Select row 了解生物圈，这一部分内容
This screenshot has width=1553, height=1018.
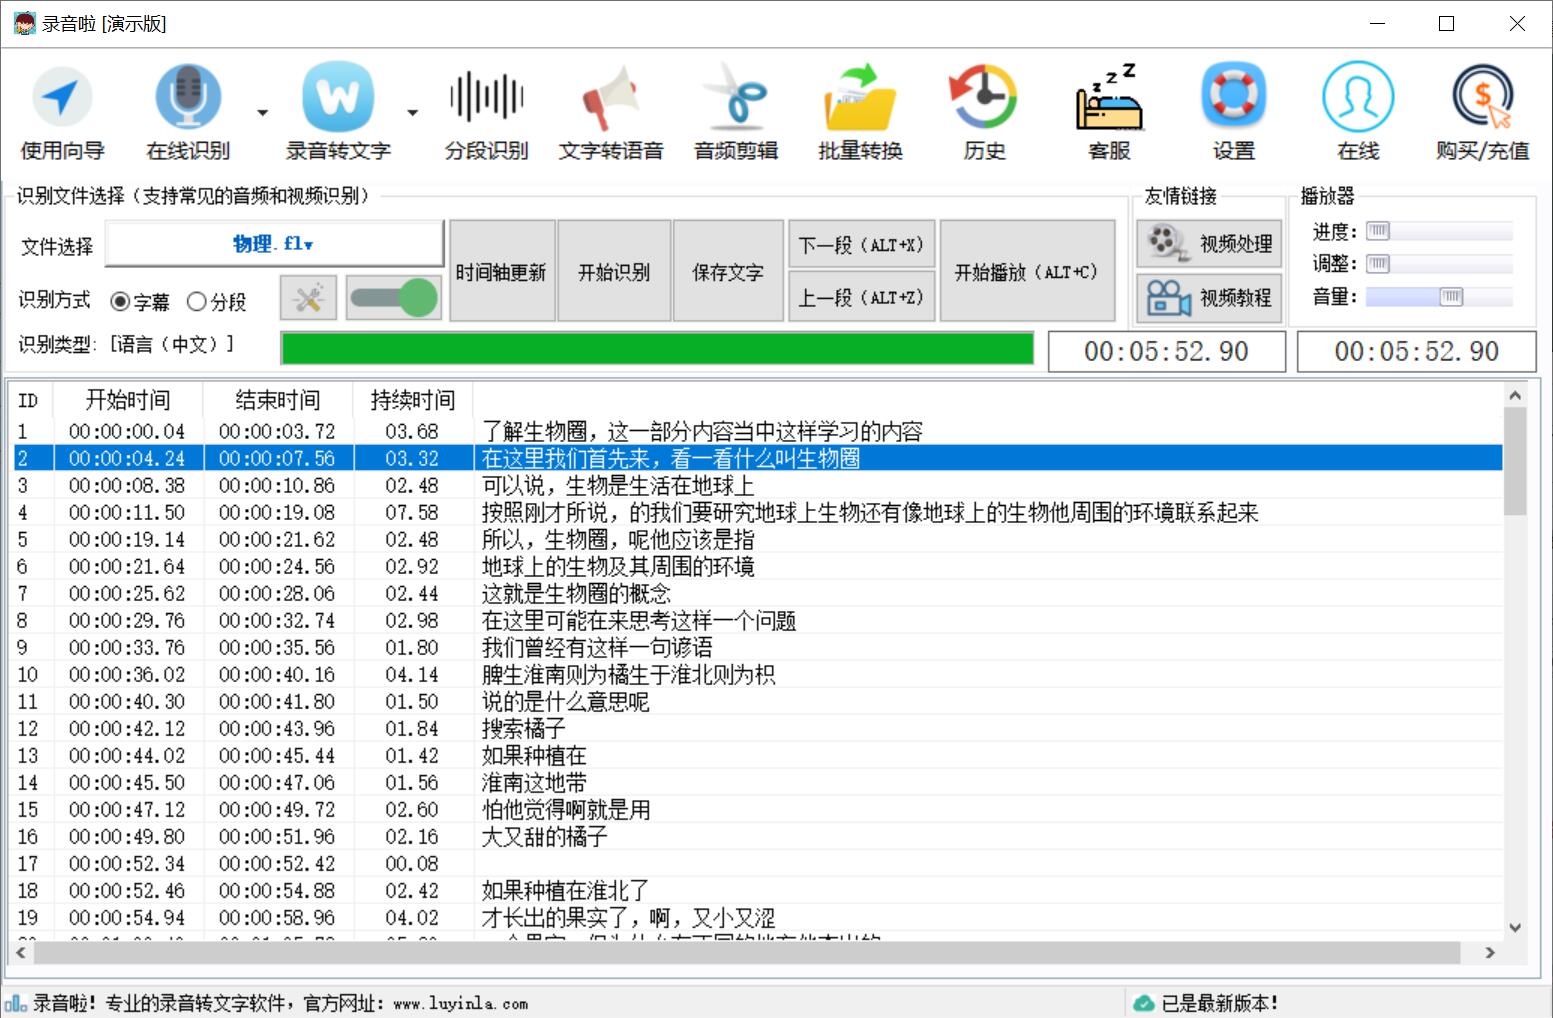pyautogui.click(x=757, y=431)
